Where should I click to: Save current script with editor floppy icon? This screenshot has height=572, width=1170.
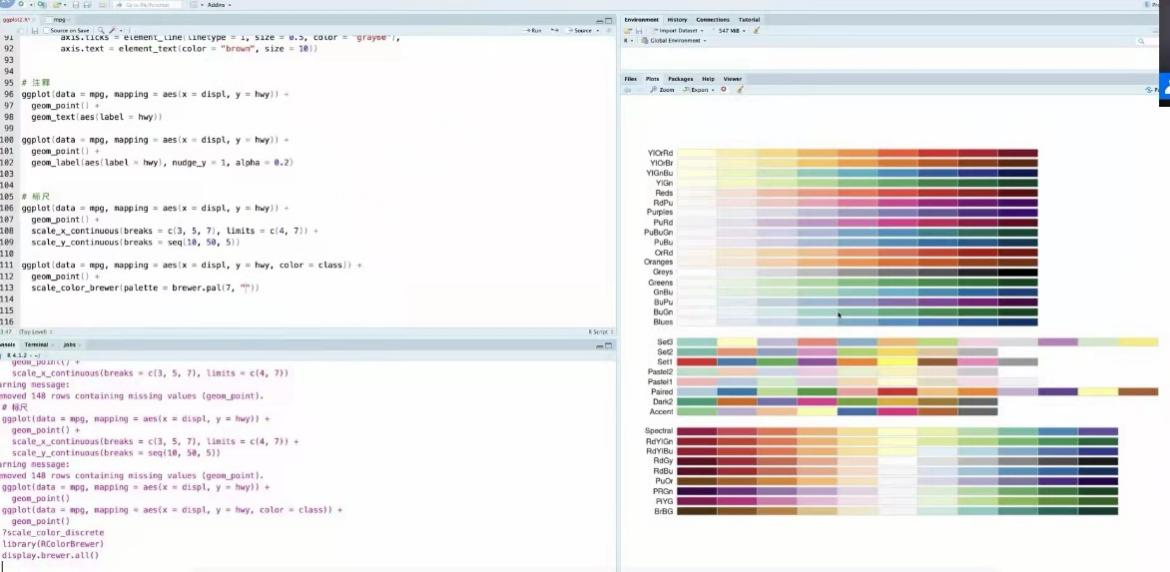pyautogui.click(x=34, y=30)
